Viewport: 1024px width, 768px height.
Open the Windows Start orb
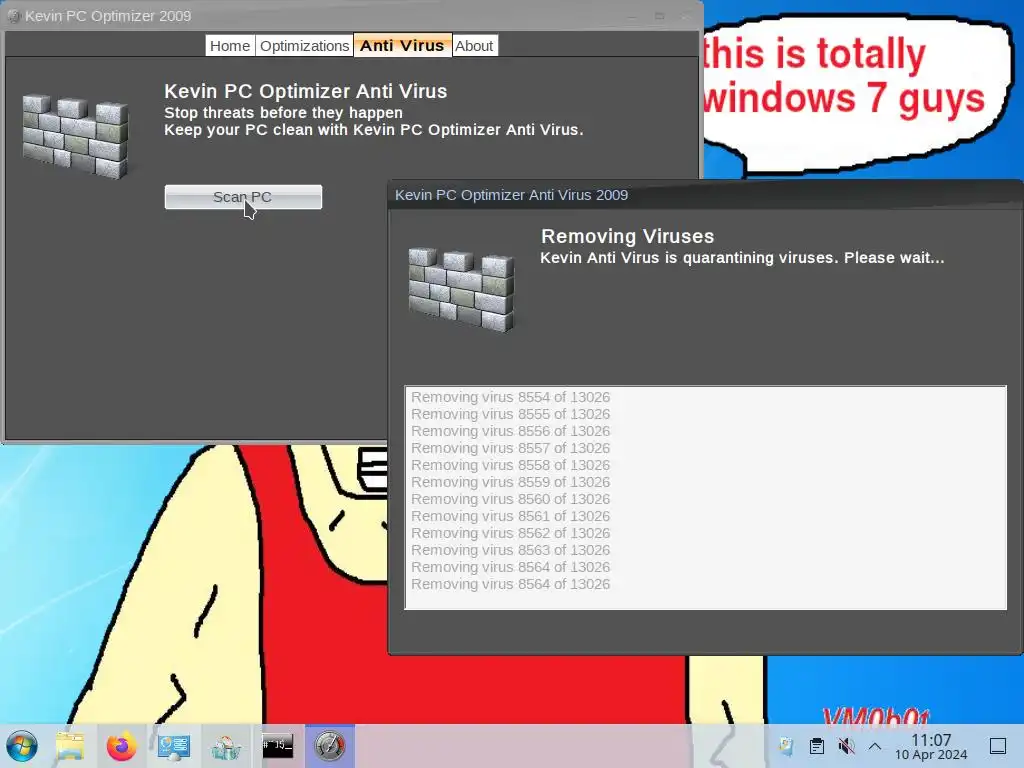click(22, 746)
